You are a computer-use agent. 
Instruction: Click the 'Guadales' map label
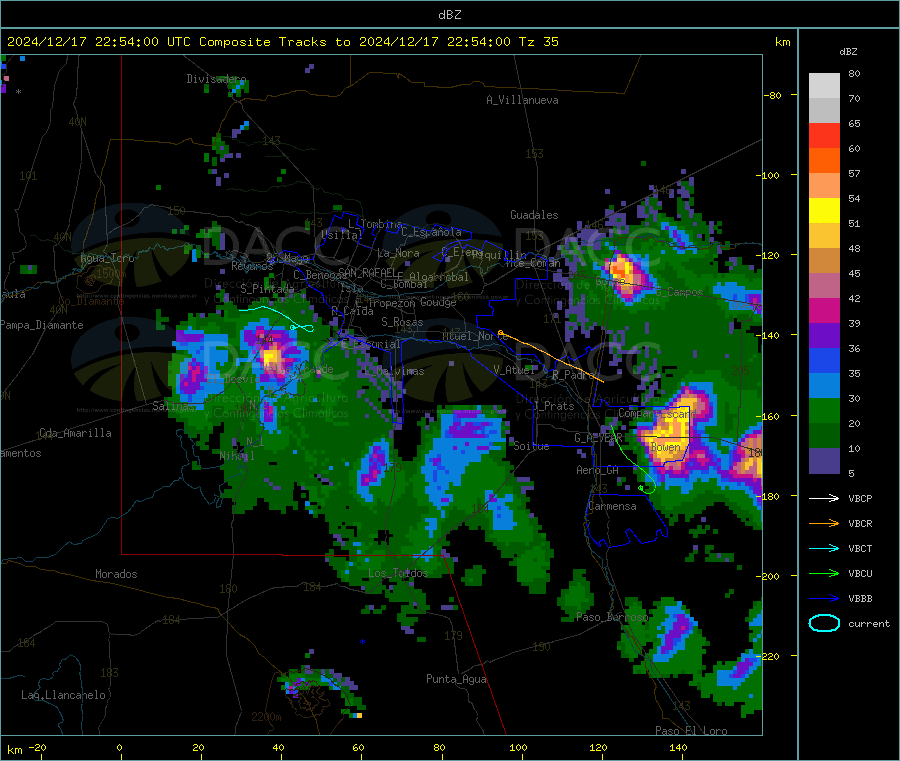click(534, 215)
